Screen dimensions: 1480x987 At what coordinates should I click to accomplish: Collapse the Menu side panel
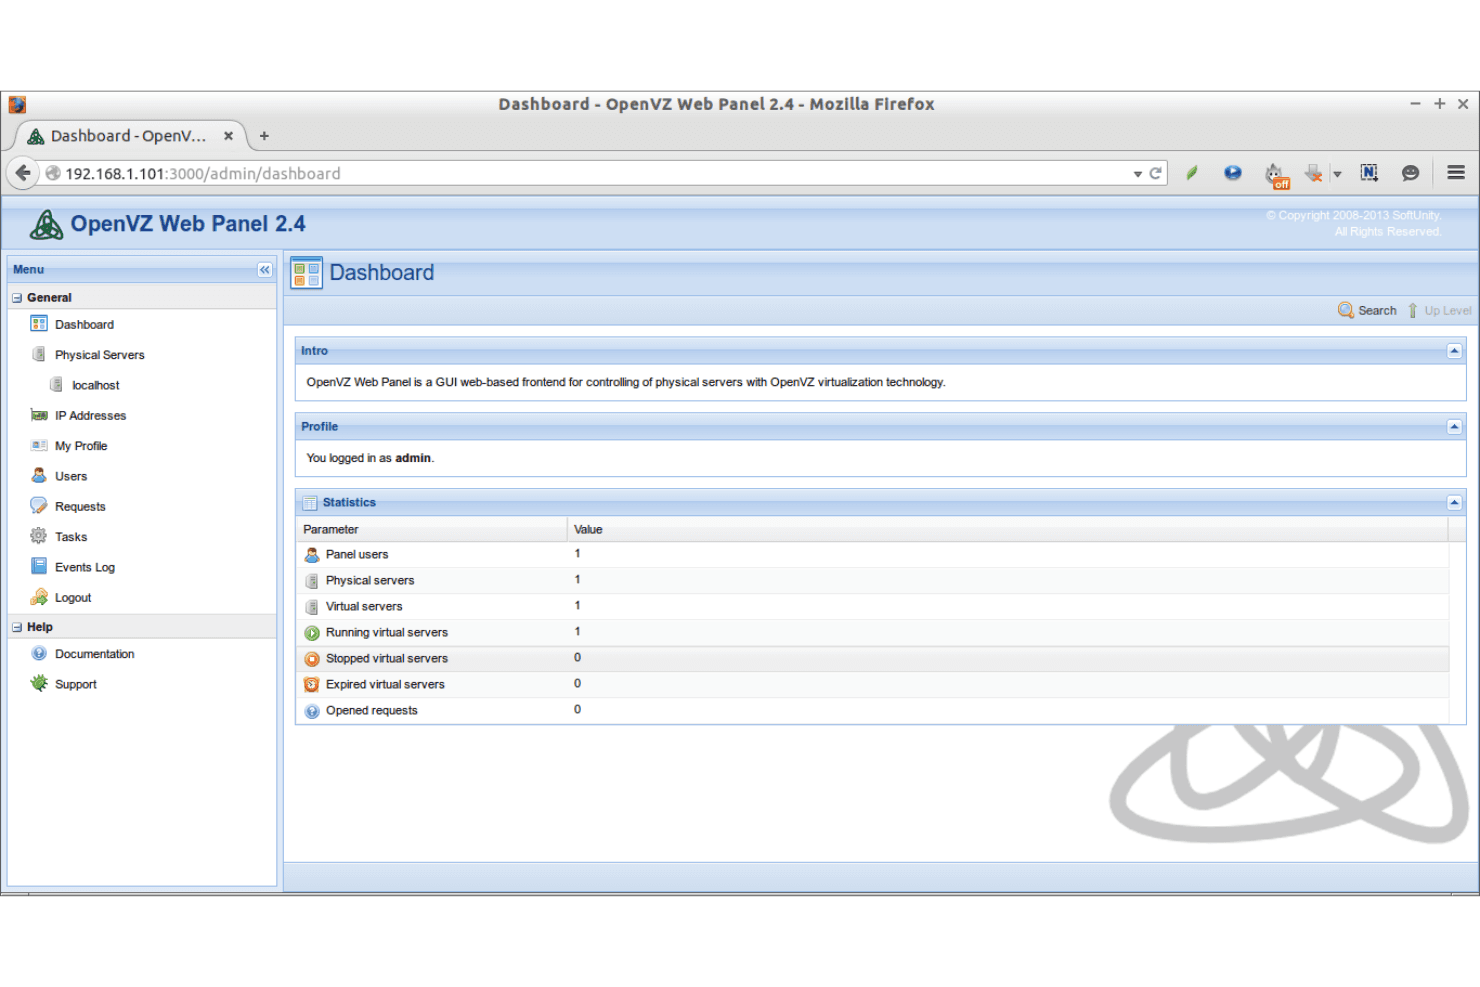point(265,270)
